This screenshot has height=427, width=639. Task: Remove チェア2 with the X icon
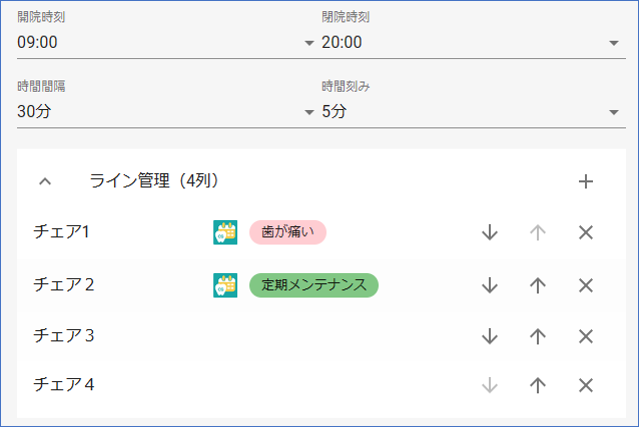coord(586,285)
